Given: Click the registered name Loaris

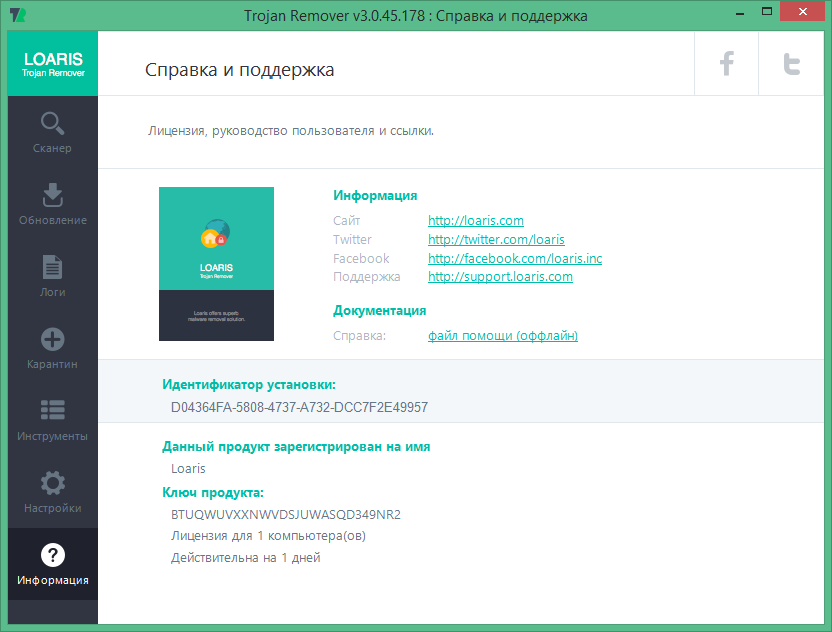Looking at the screenshot, I should 188,469.
